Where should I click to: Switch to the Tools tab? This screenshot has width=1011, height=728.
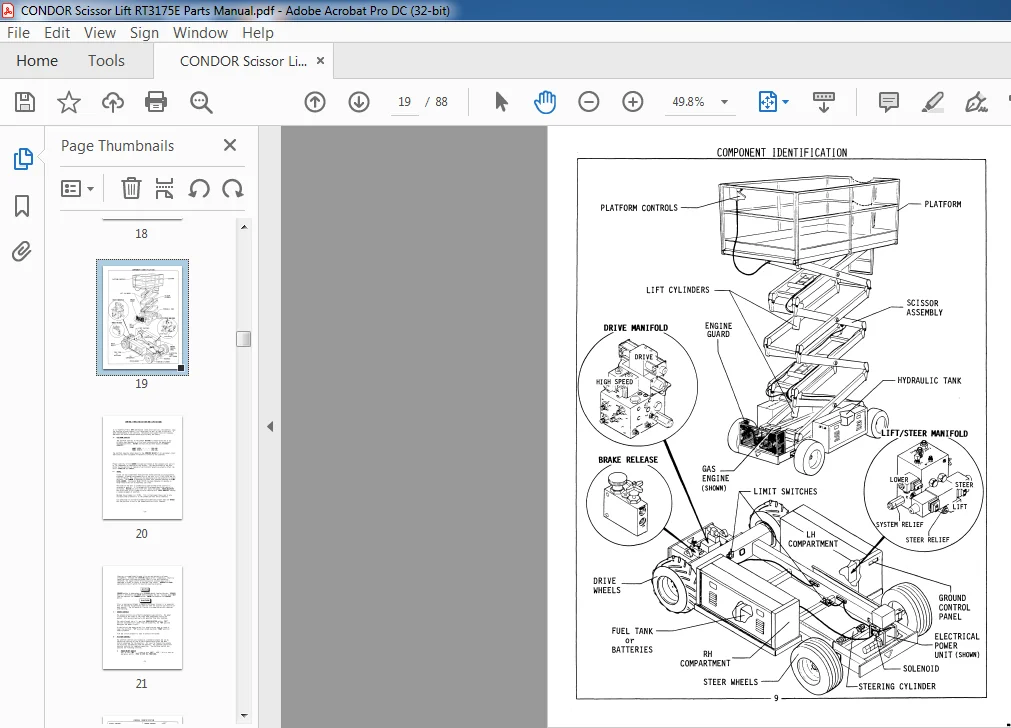[x=106, y=61]
